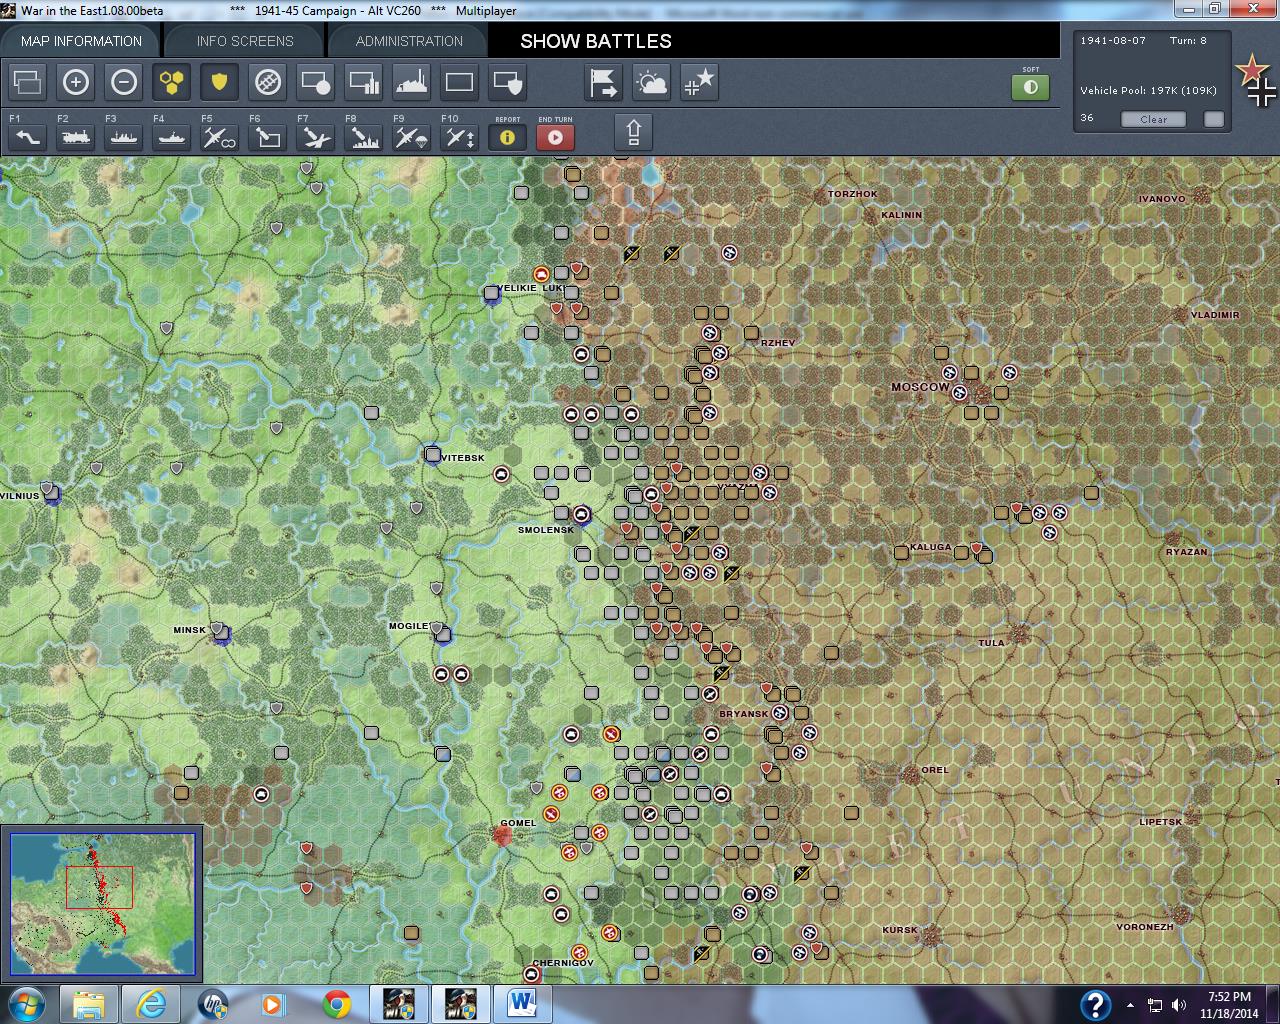Click the Moscow city label on map

920,387
